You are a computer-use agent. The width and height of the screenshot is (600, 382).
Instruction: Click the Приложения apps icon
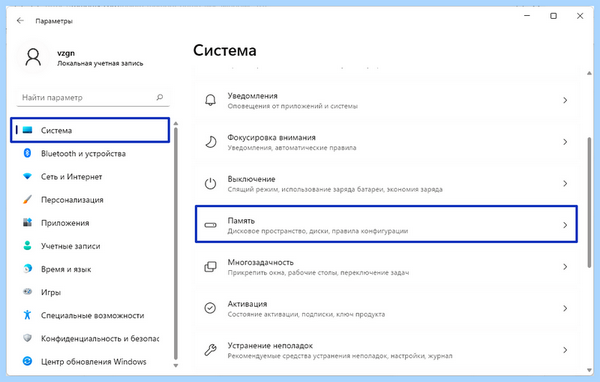(x=27, y=222)
